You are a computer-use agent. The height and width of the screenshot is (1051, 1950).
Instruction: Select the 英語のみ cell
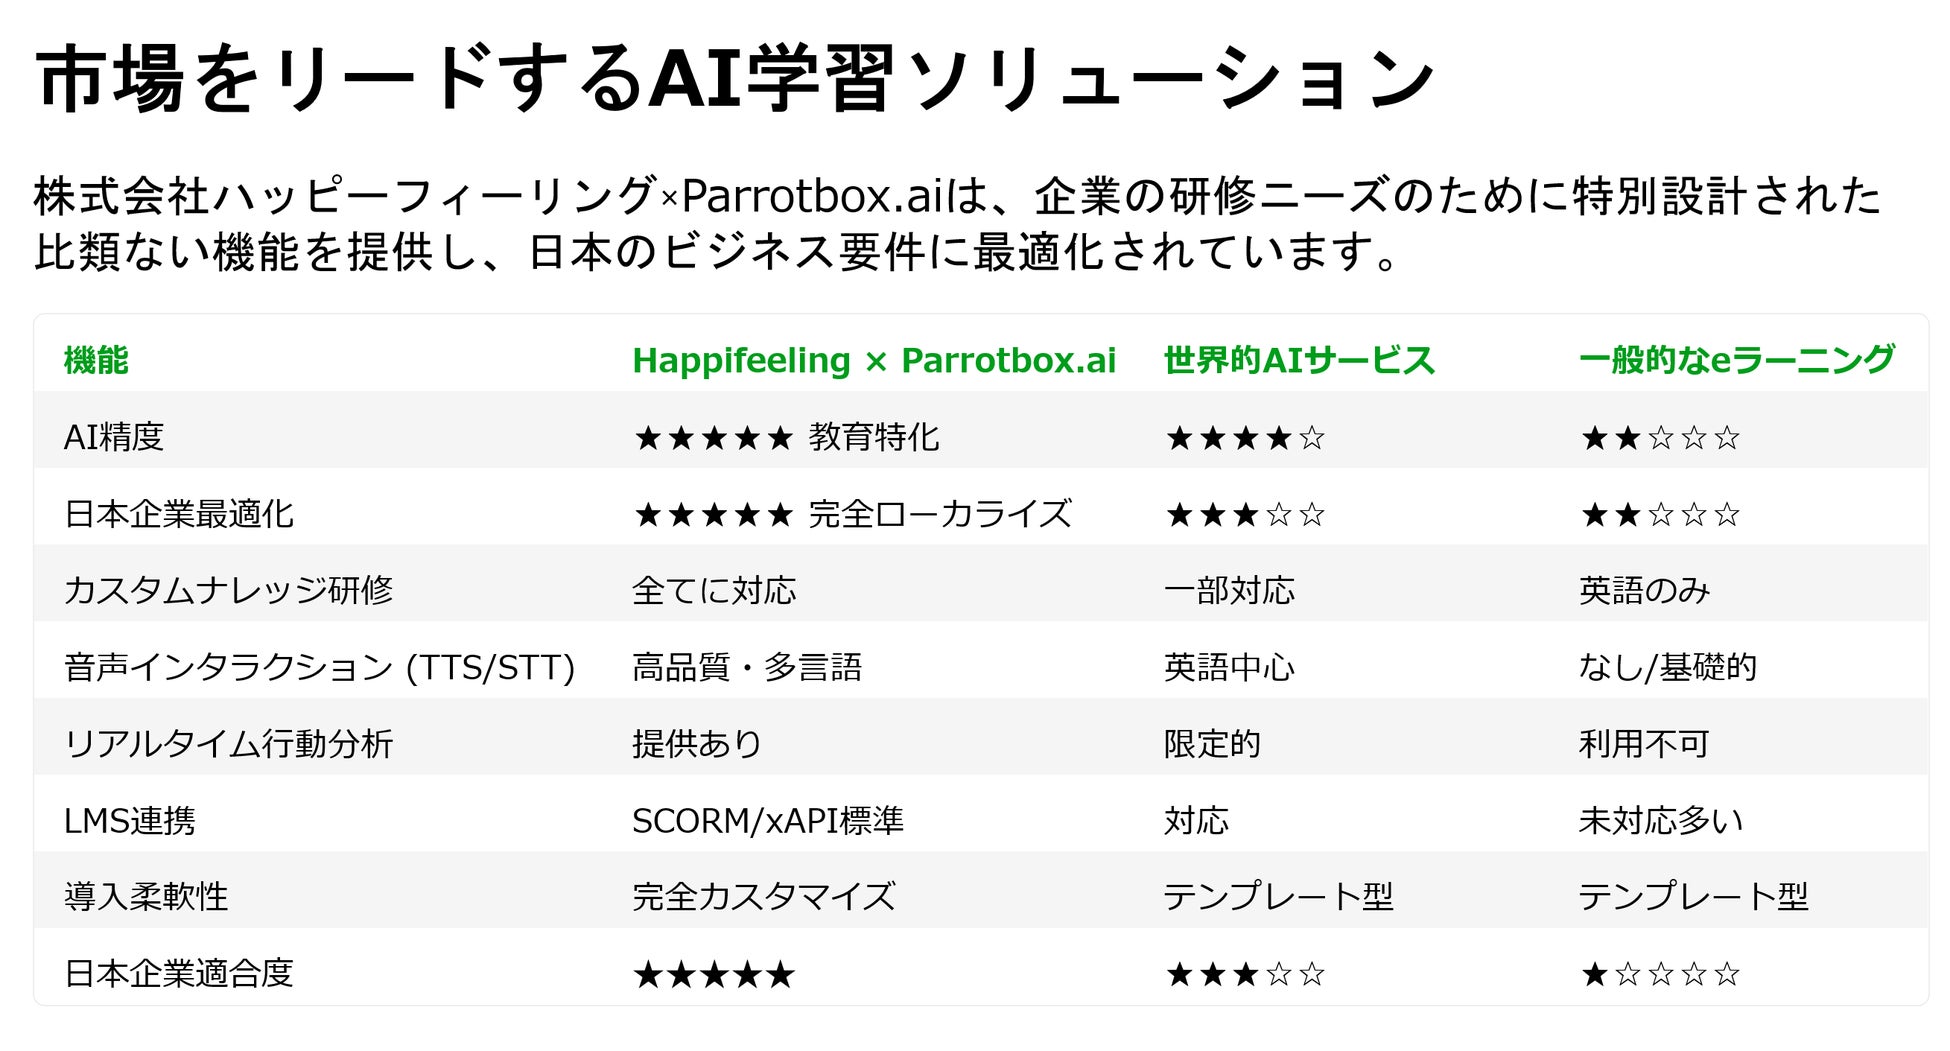(x=1644, y=590)
